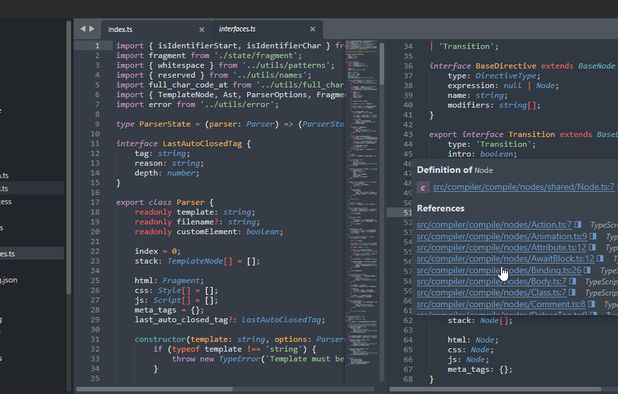Click the split-view icon next to Comment.ts:8
This screenshot has width=618, height=394.
[591, 304]
